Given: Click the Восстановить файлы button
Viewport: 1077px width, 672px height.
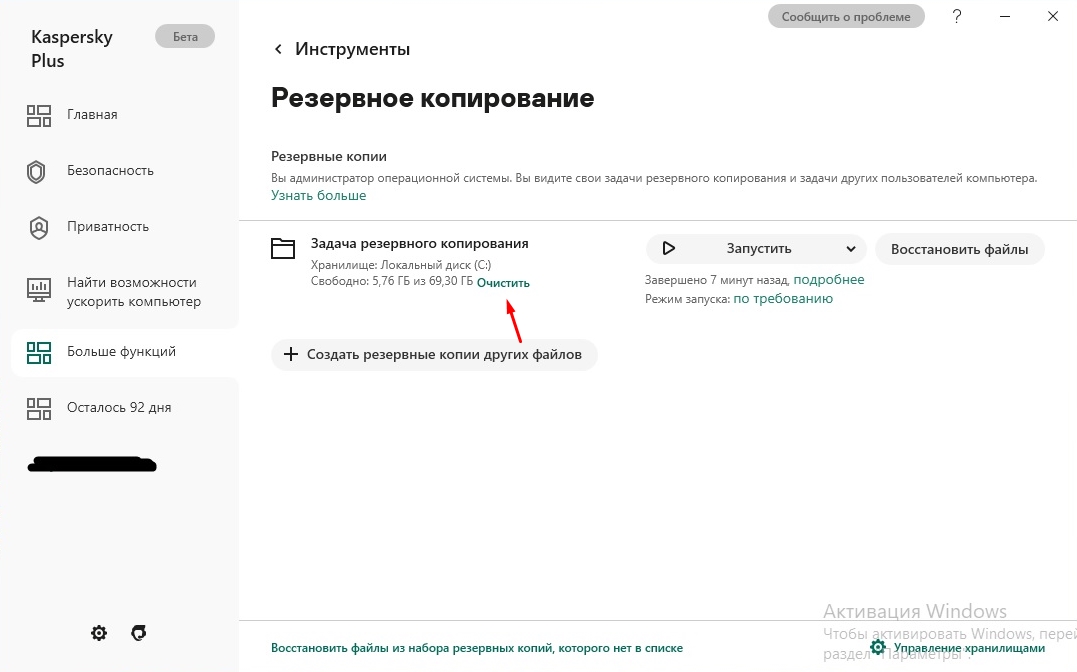Looking at the screenshot, I should [x=960, y=249].
